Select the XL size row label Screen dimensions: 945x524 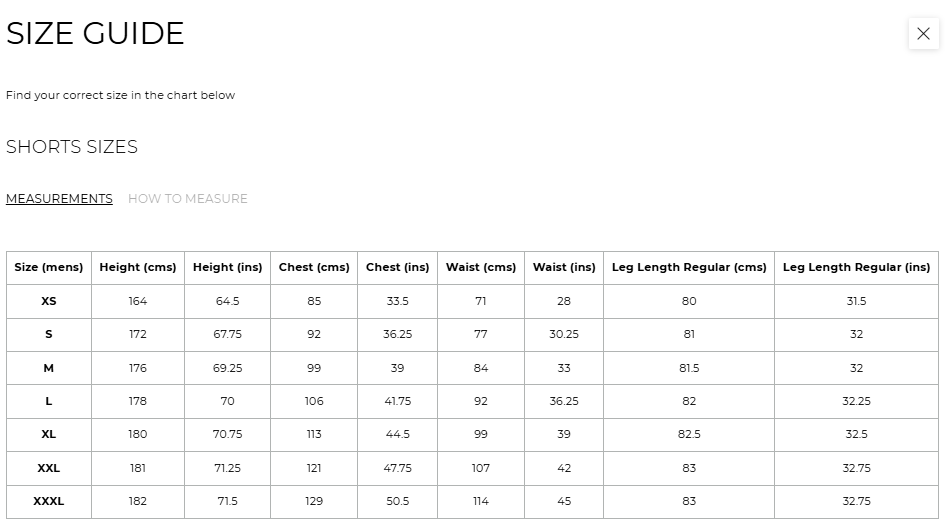(49, 434)
